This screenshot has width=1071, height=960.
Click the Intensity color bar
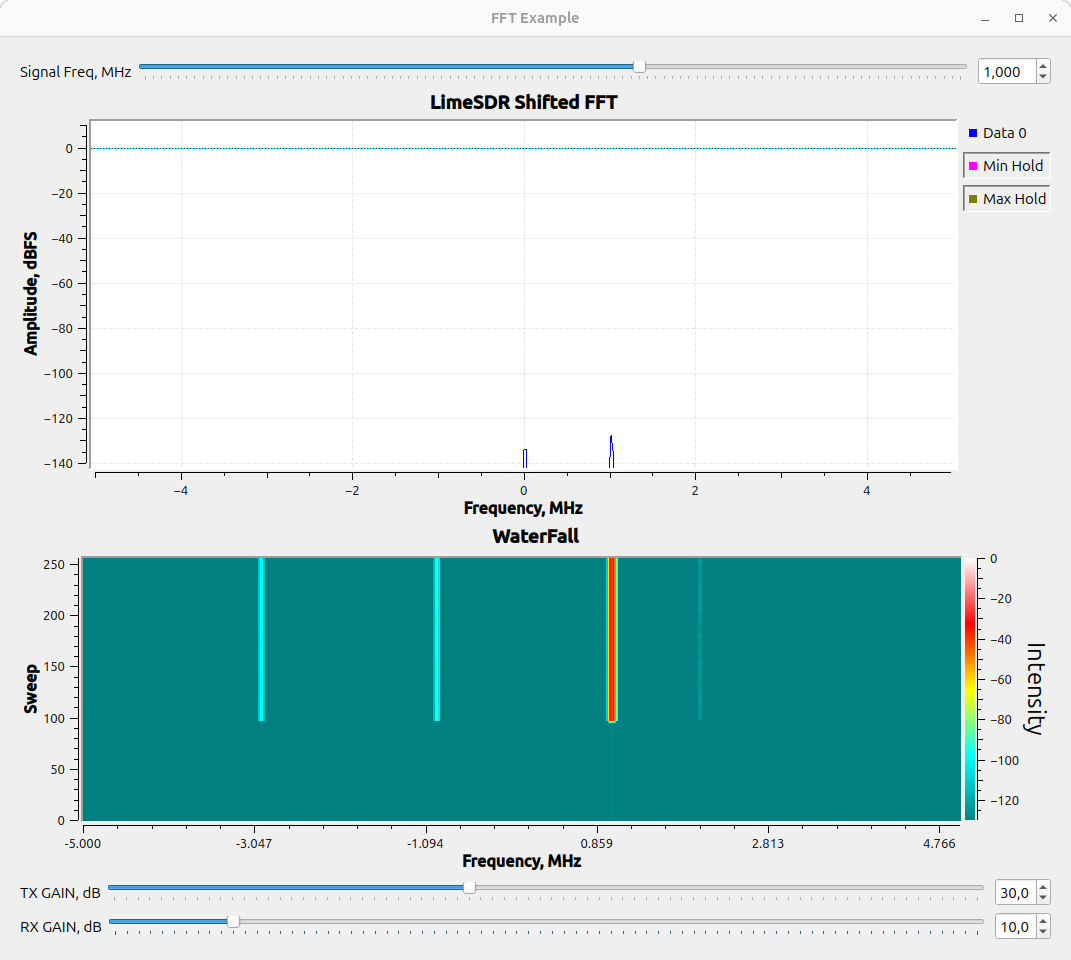pos(970,690)
